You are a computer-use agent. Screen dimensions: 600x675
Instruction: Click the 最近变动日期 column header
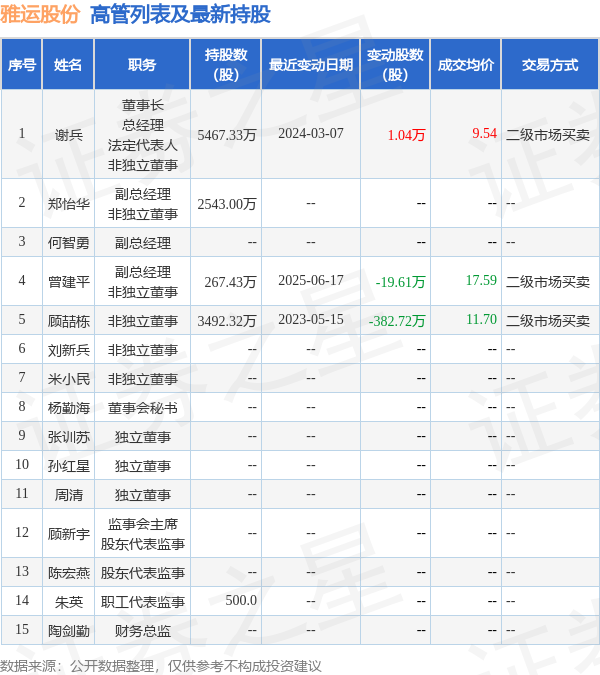tap(311, 65)
